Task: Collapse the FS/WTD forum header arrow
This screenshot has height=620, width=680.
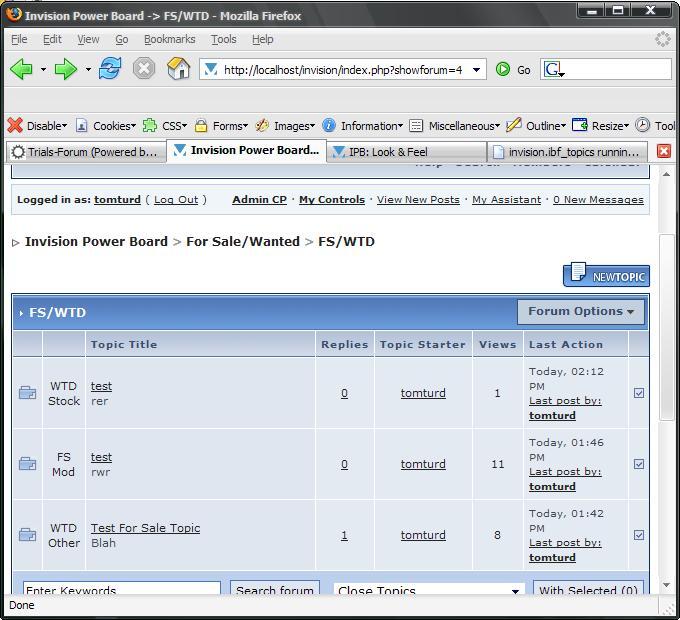Action: tap(21, 313)
